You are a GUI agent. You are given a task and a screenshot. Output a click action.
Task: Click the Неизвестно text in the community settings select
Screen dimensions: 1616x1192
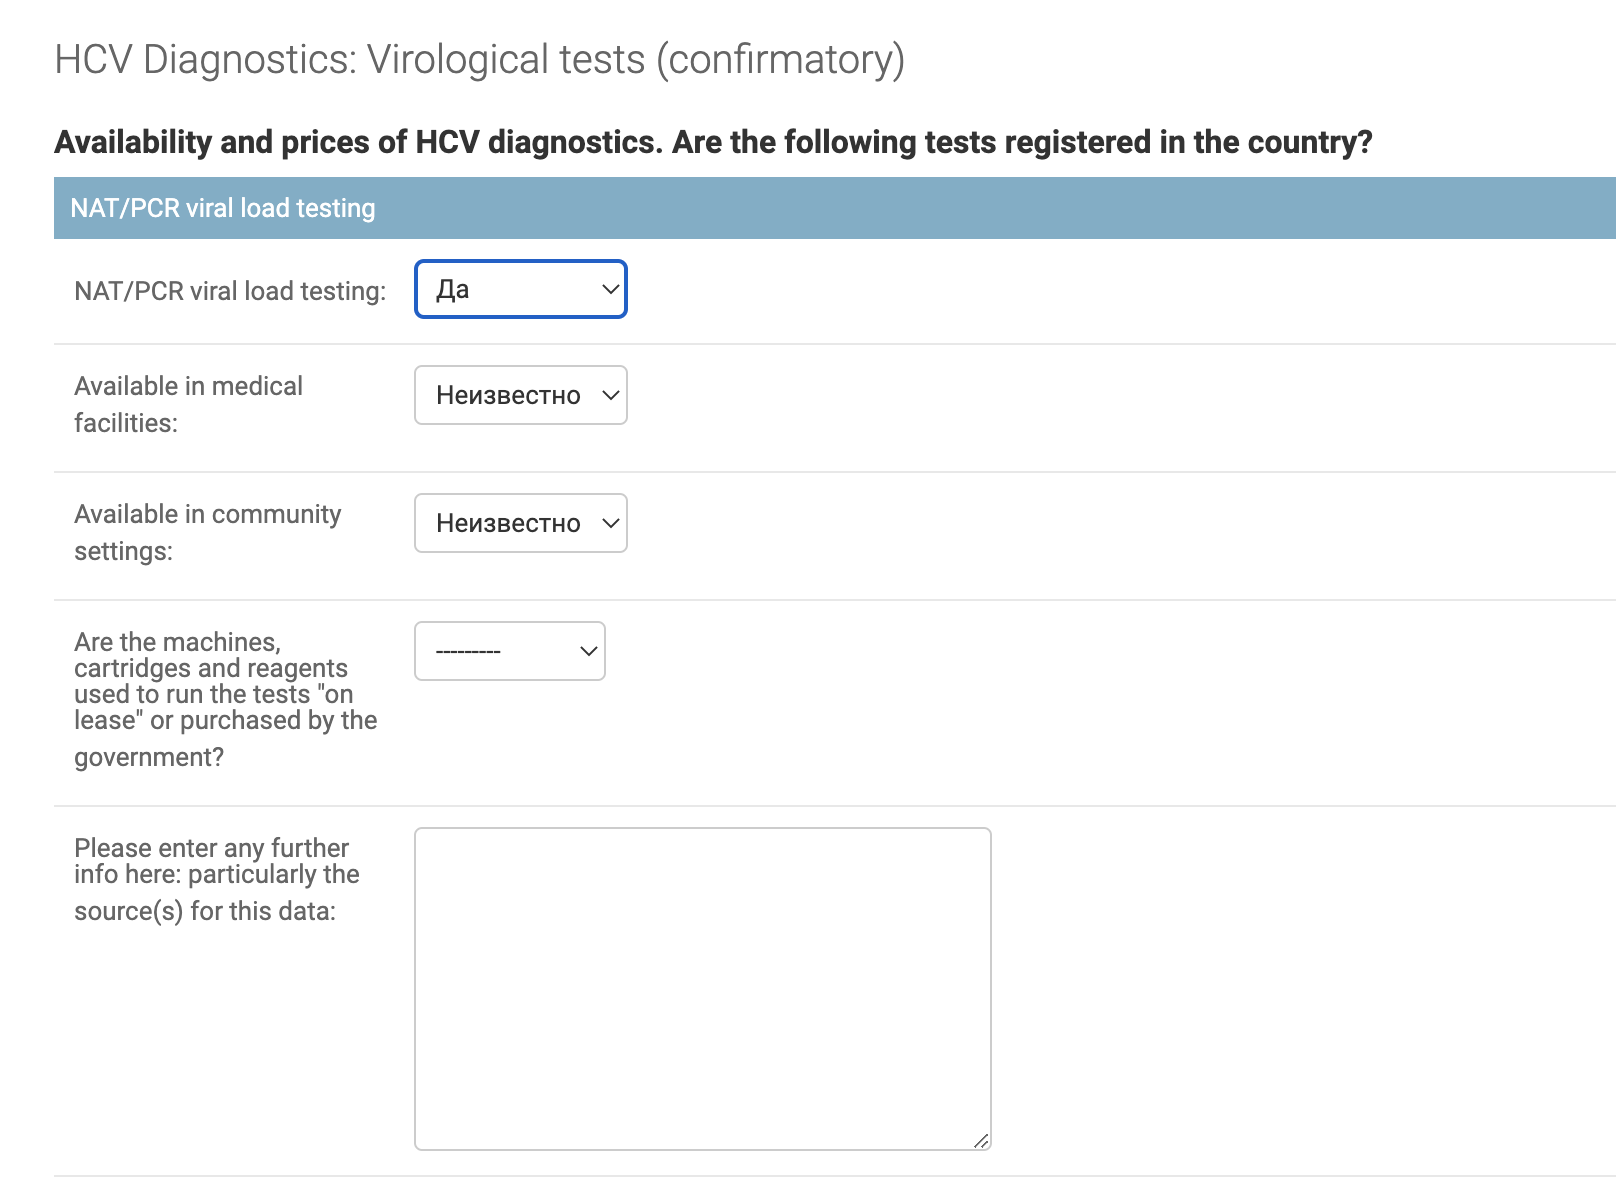508,523
